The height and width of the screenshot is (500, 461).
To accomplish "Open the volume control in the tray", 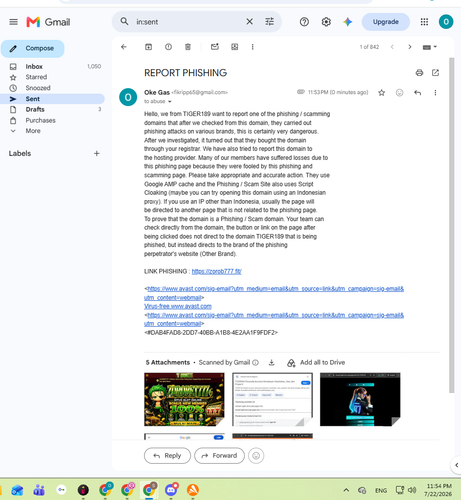I will (412, 490).
